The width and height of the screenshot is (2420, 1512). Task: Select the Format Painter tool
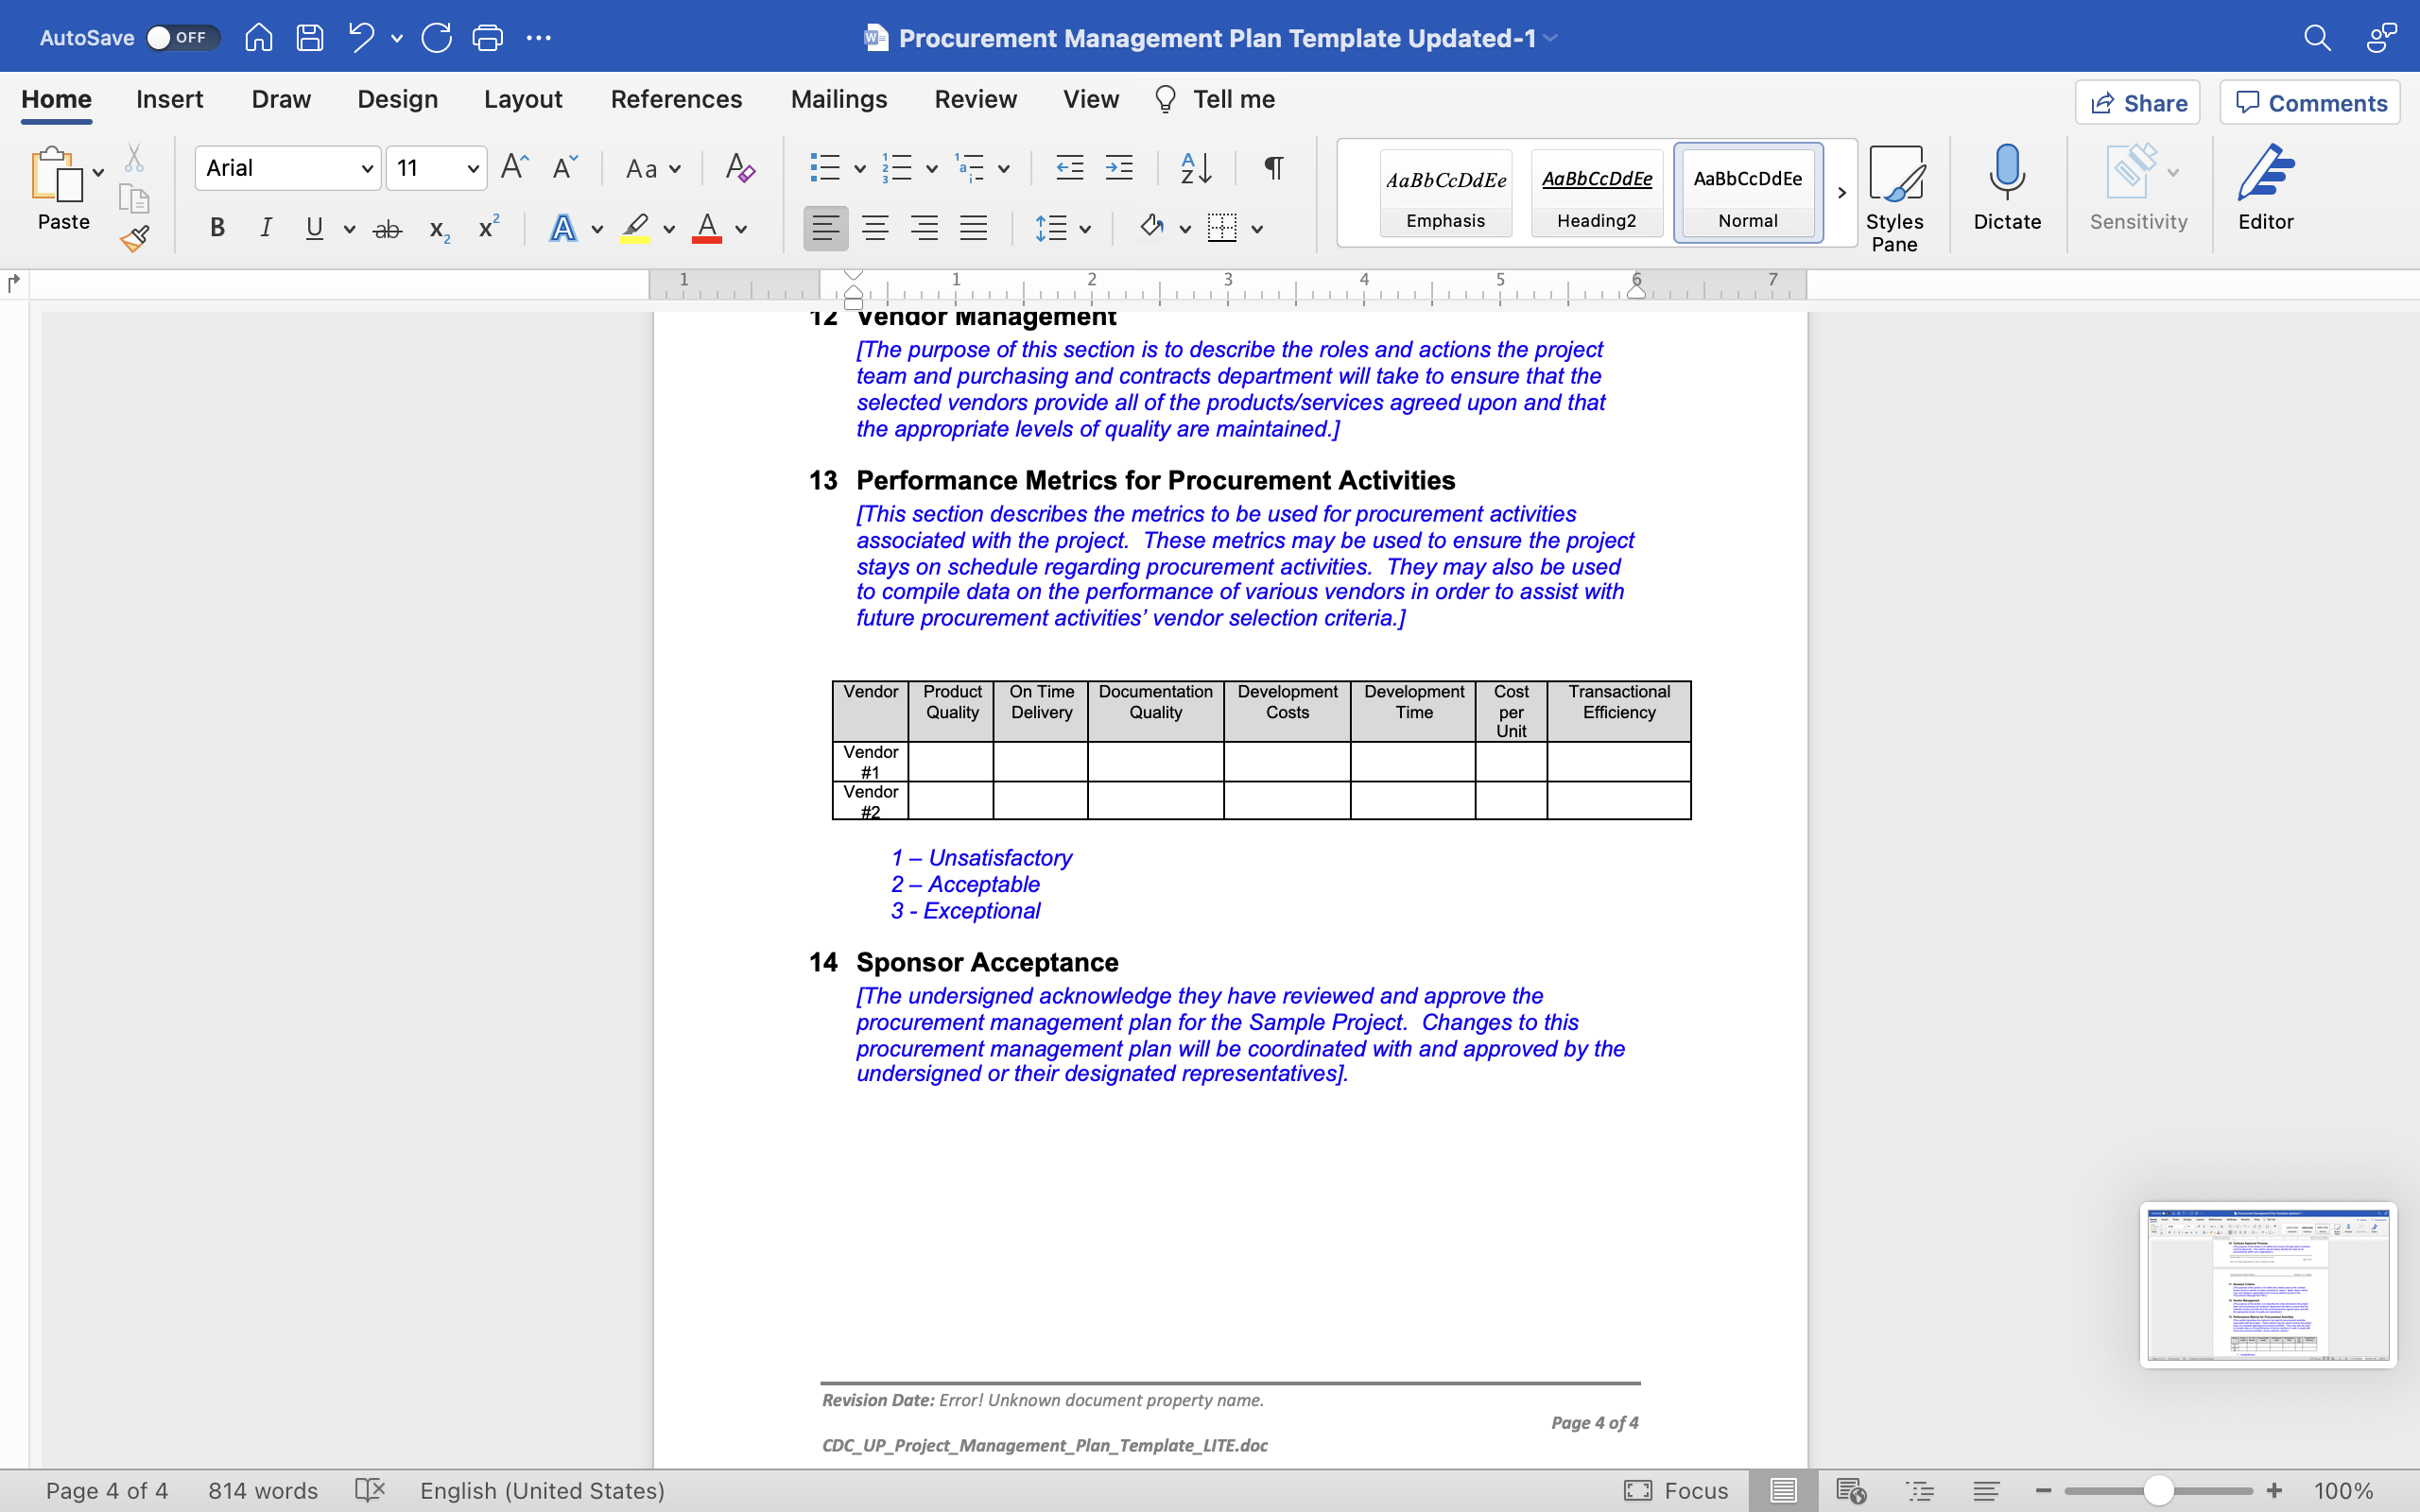[135, 238]
